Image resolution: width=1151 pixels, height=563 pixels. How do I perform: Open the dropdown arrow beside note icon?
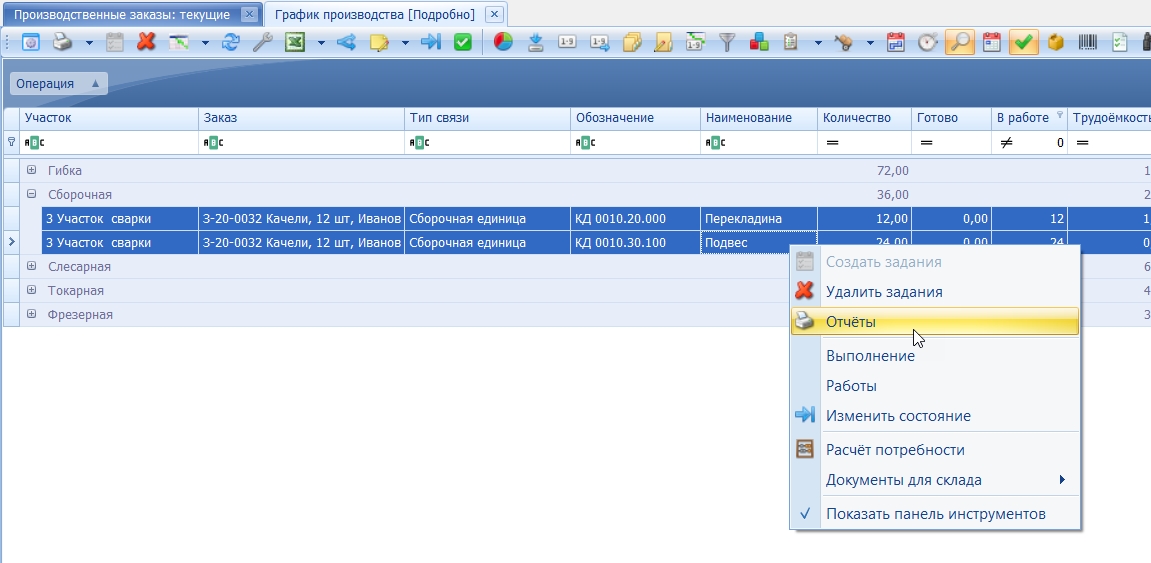405,43
